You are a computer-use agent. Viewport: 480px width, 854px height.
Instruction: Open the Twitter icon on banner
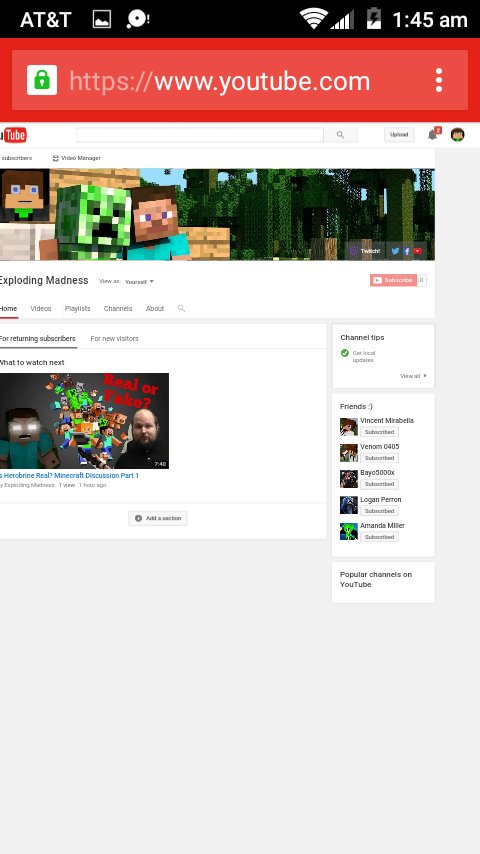(396, 251)
